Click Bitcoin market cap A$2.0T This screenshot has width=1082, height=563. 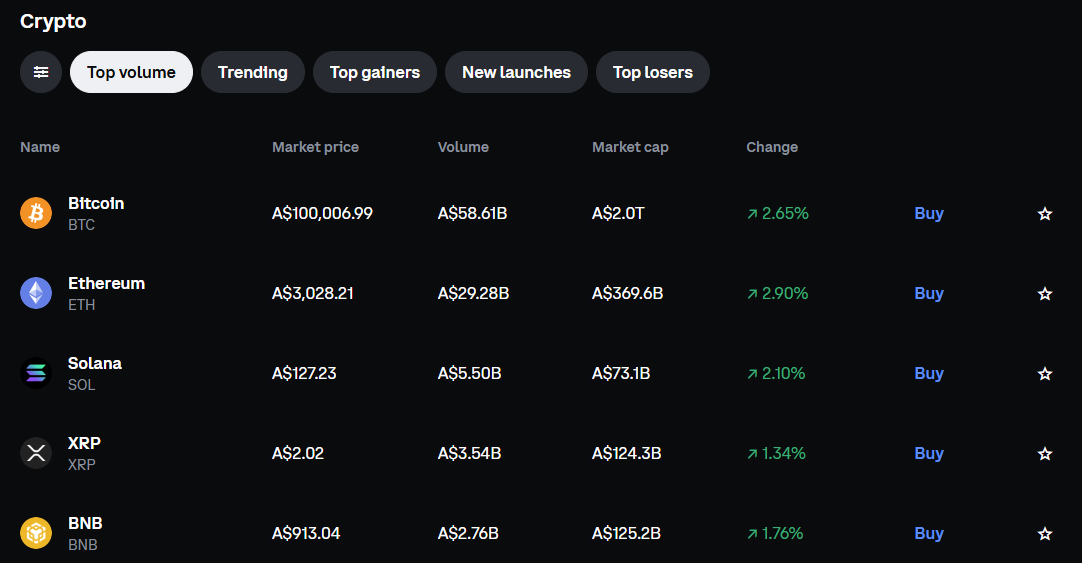click(x=618, y=213)
